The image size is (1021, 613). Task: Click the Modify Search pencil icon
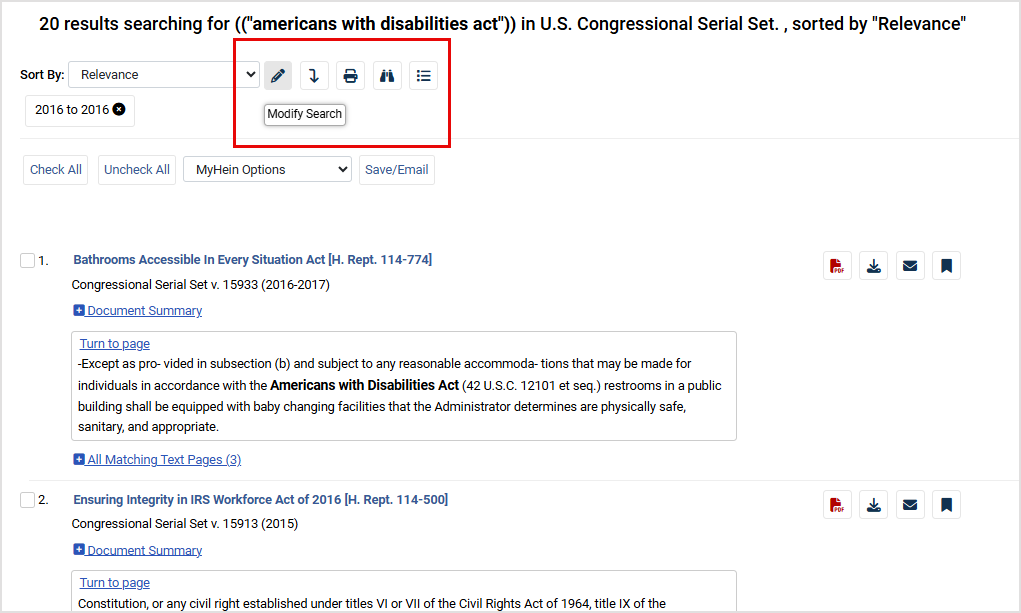tap(278, 76)
